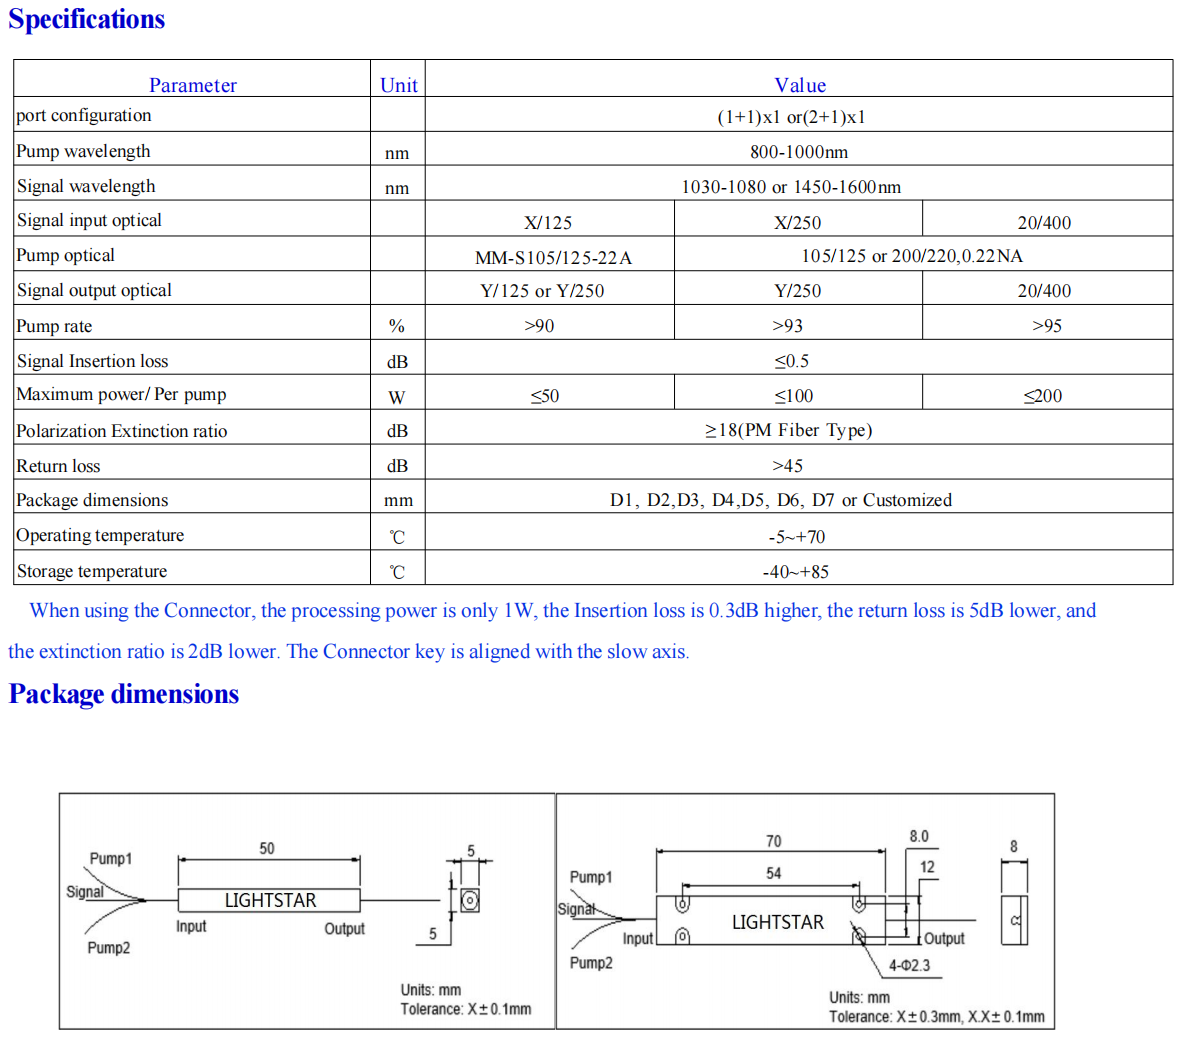Click the '≤200' power value
Screen dimensions: 1194x1042
click(1043, 396)
